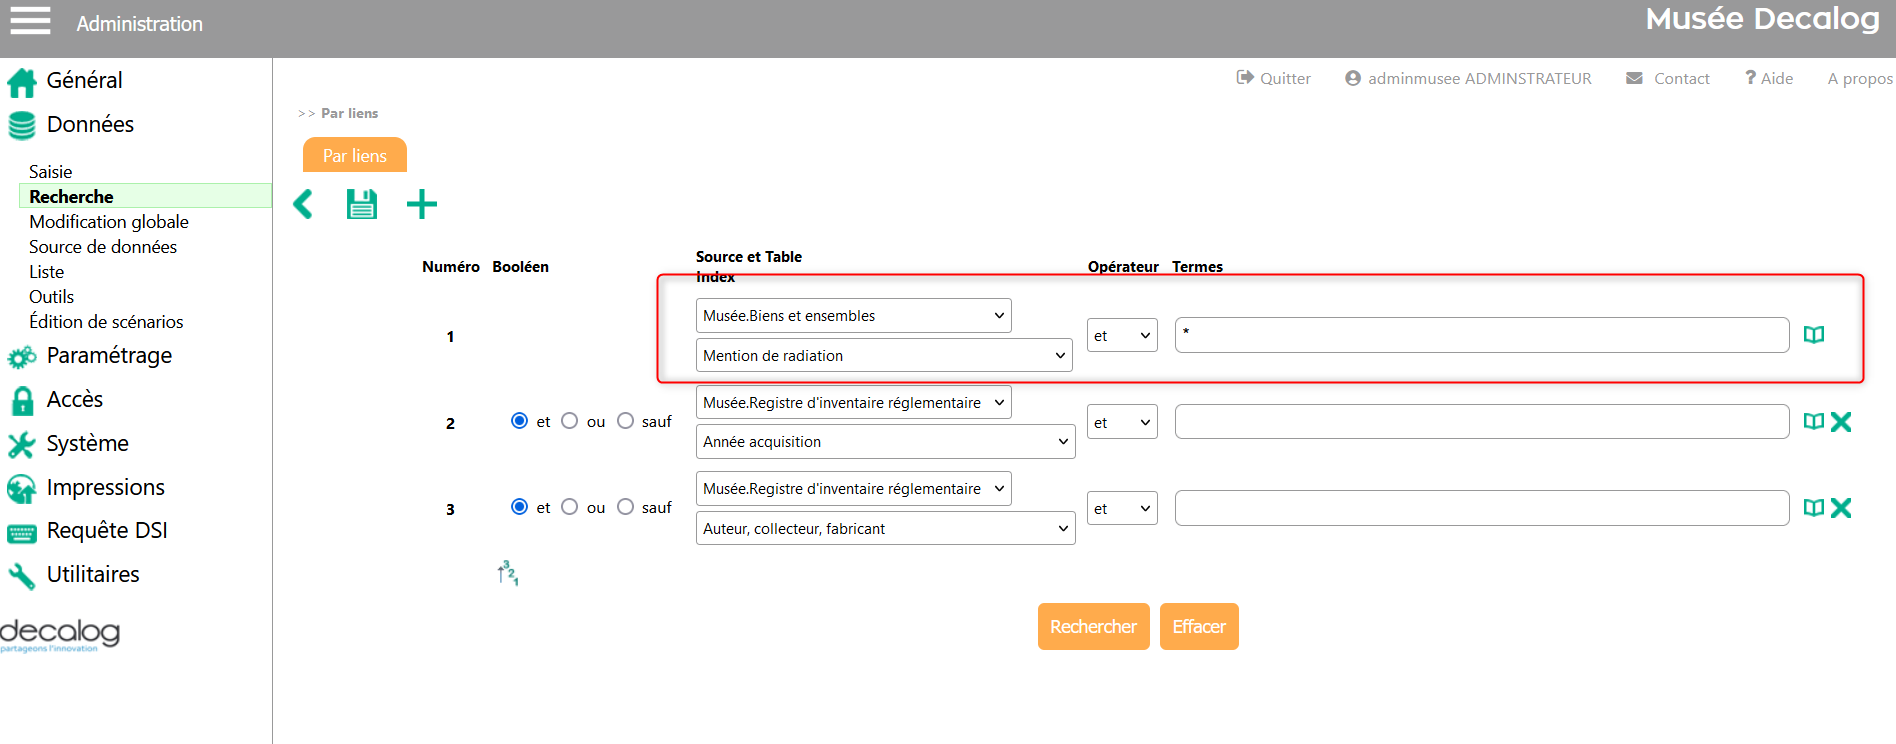
Task: Open the 'Par liens' tab
Action: (355, 156)
